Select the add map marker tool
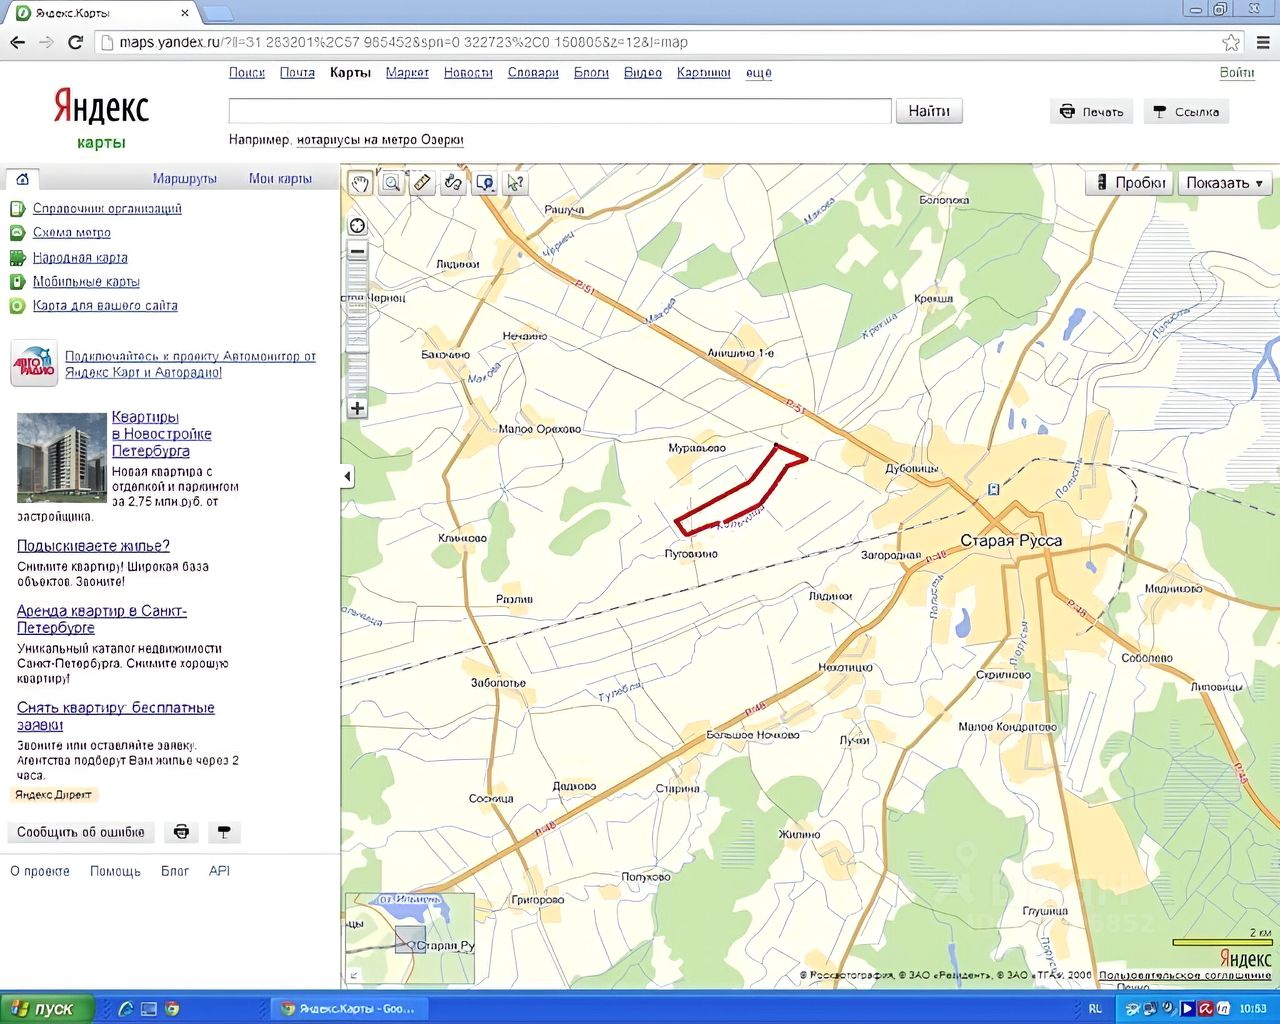The width and height of the screenshot is (1280, 1024). [484, 183]
